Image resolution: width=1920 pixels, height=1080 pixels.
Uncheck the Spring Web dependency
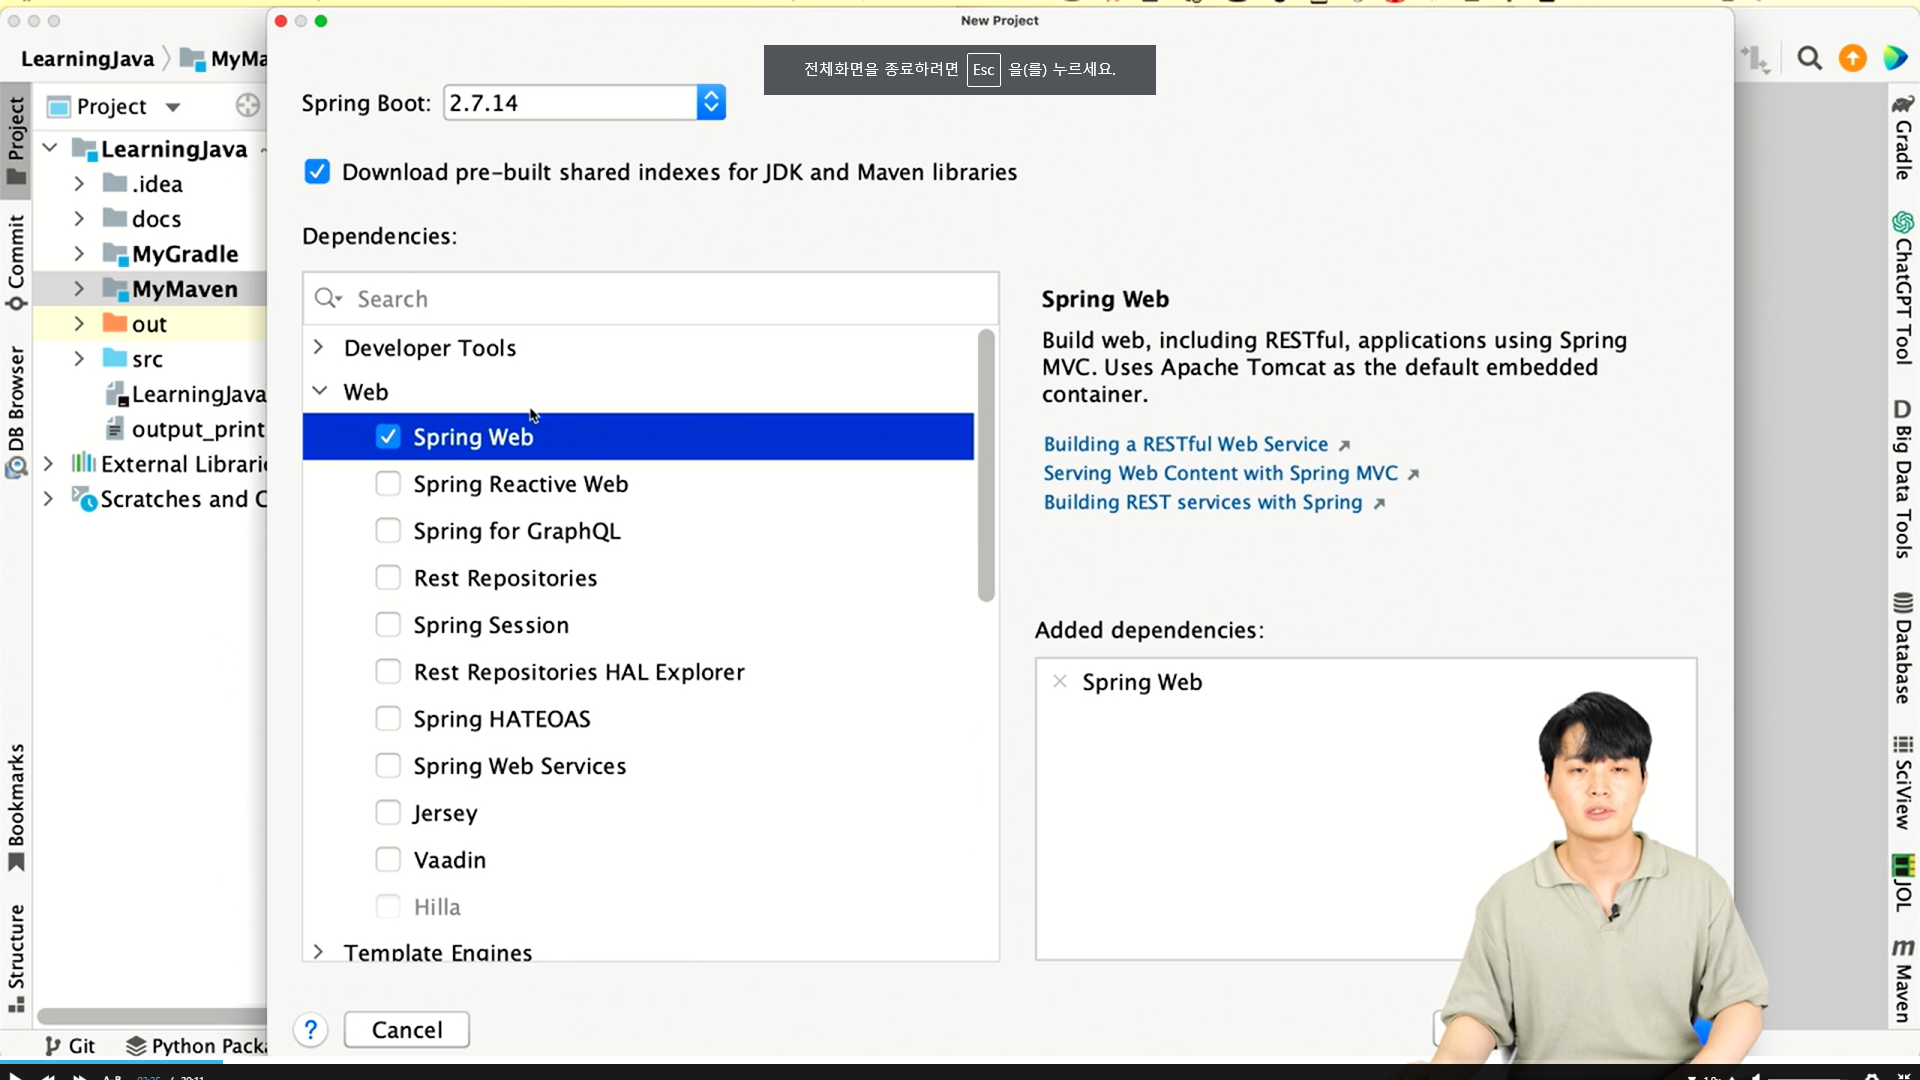(388, 437)
